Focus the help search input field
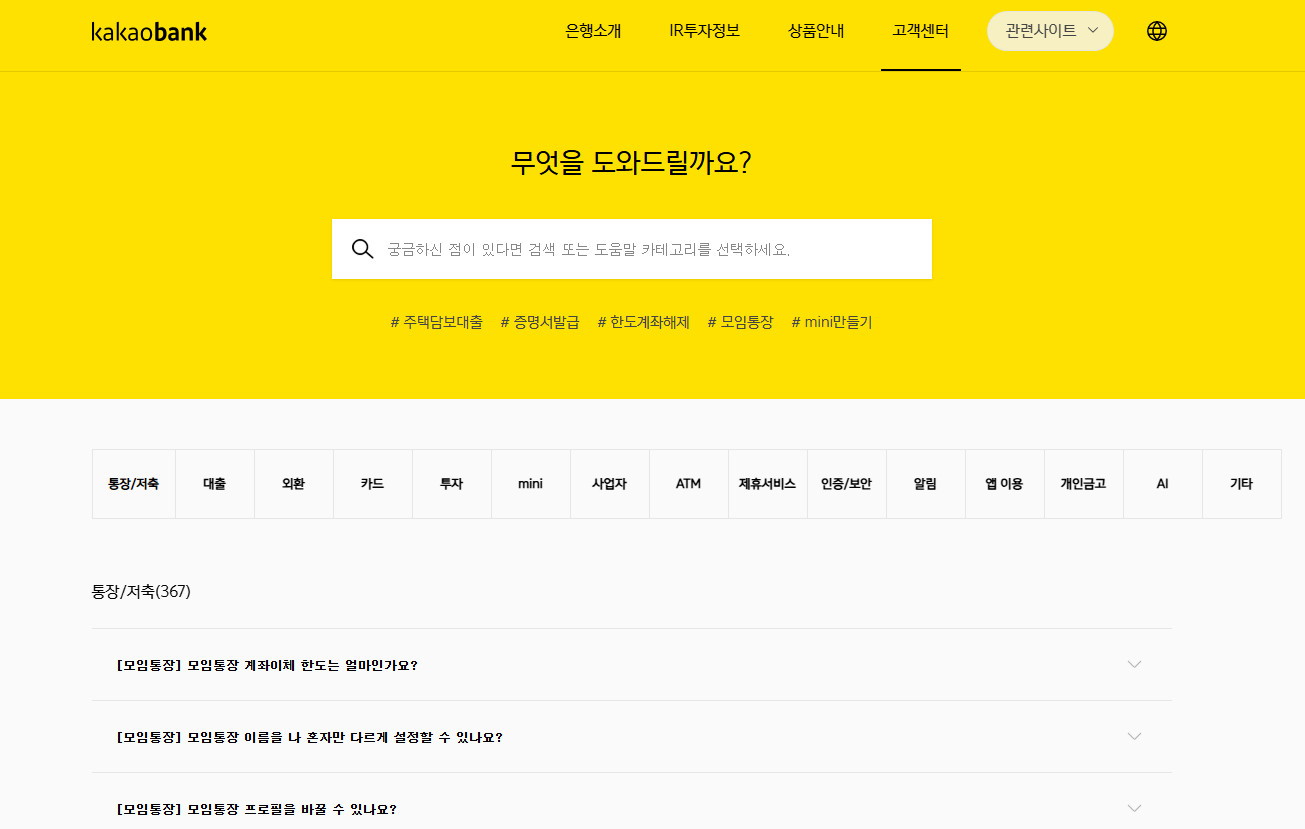This screenshot has width=1305, height=829. click(x=632, y=249)
